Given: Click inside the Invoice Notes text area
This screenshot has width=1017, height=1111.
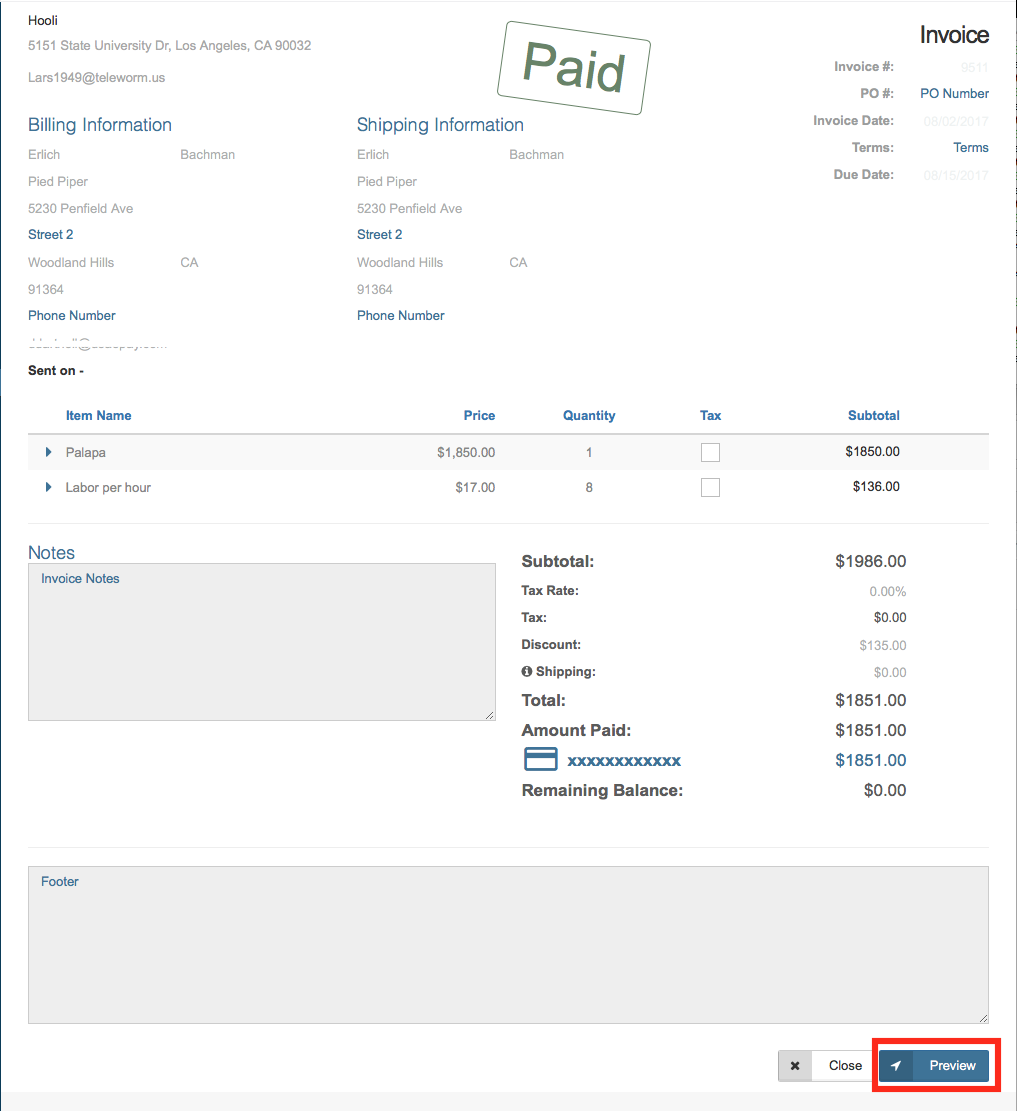Looking at the screenshot, I should coord(261,642).
